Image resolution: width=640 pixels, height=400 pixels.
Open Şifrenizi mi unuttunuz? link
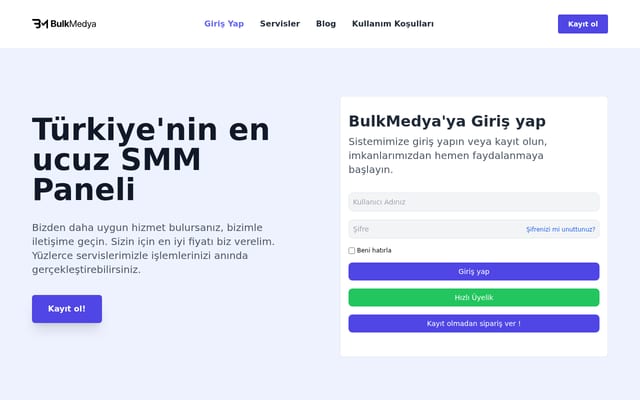coord(560,229)
